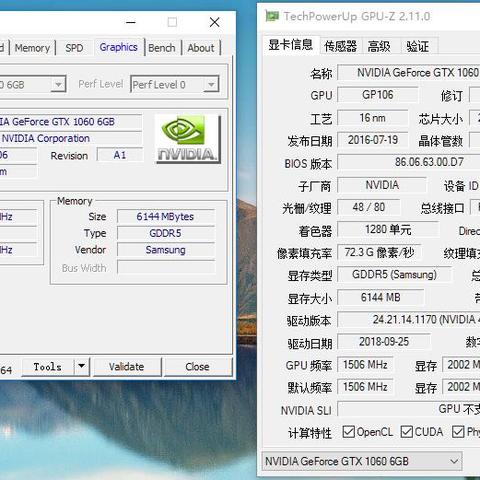Click the GeForce GTX 1060 6GB name in CPU-Z
This screenshot has height=480, width=480.
coord(71,122)
